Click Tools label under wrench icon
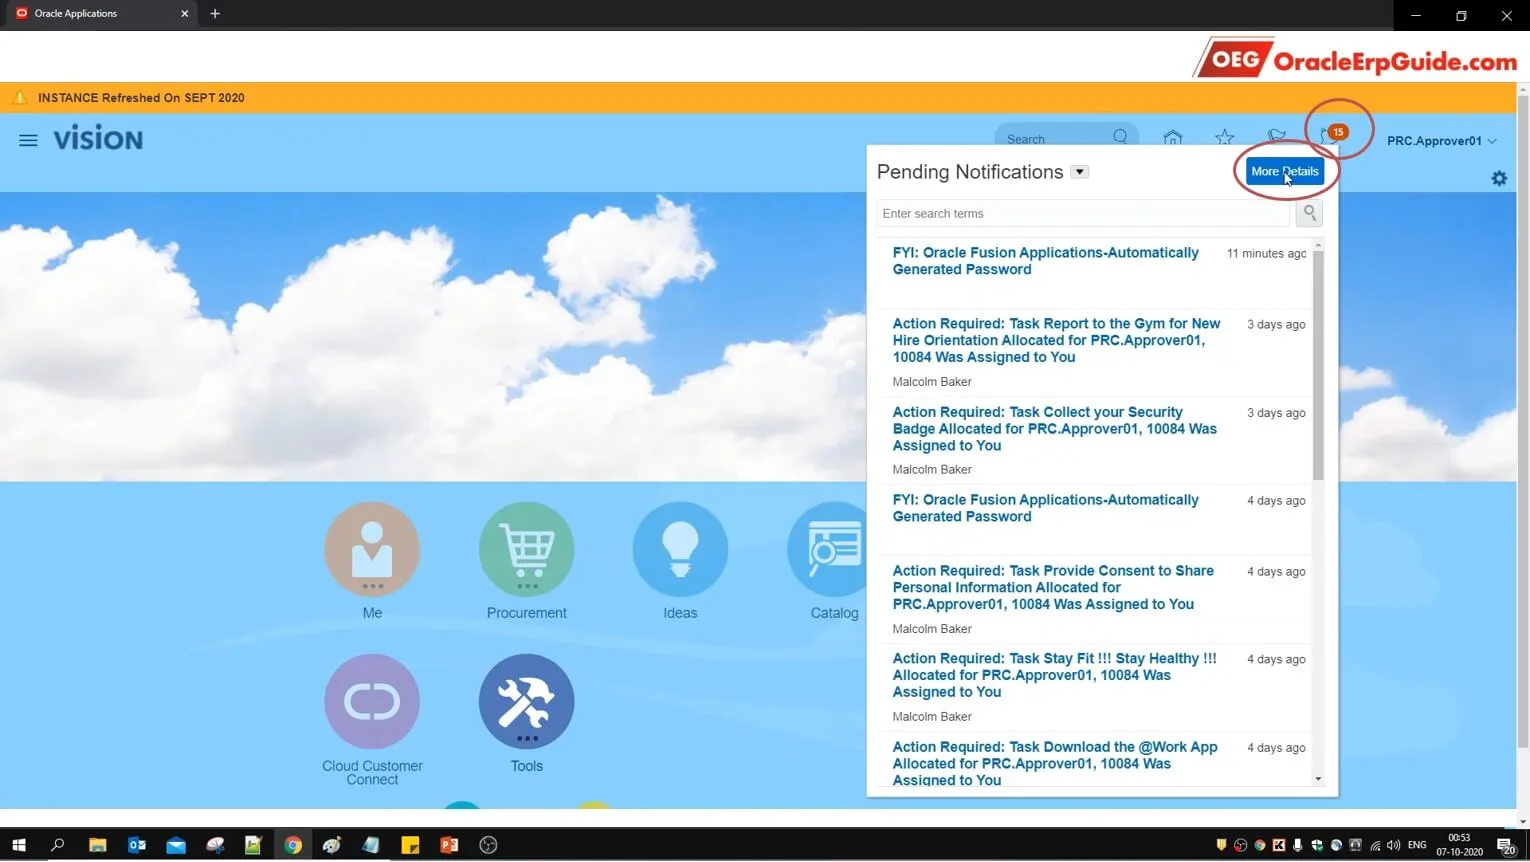The width and height of the screenshot is (1530, 862). [x=526, y=766]
